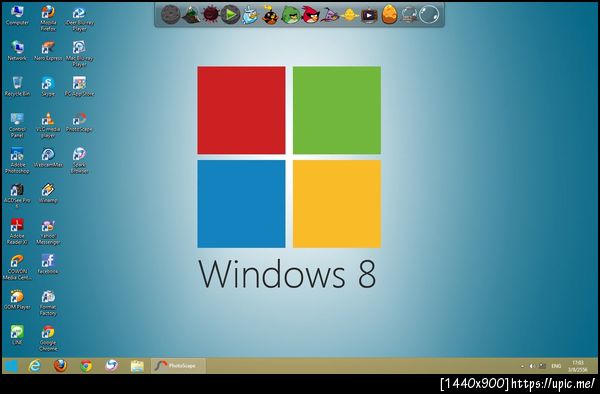This screenshot has width=600, height=394.
Task: Show hidden system tray icons
Action: coord(522,366)
